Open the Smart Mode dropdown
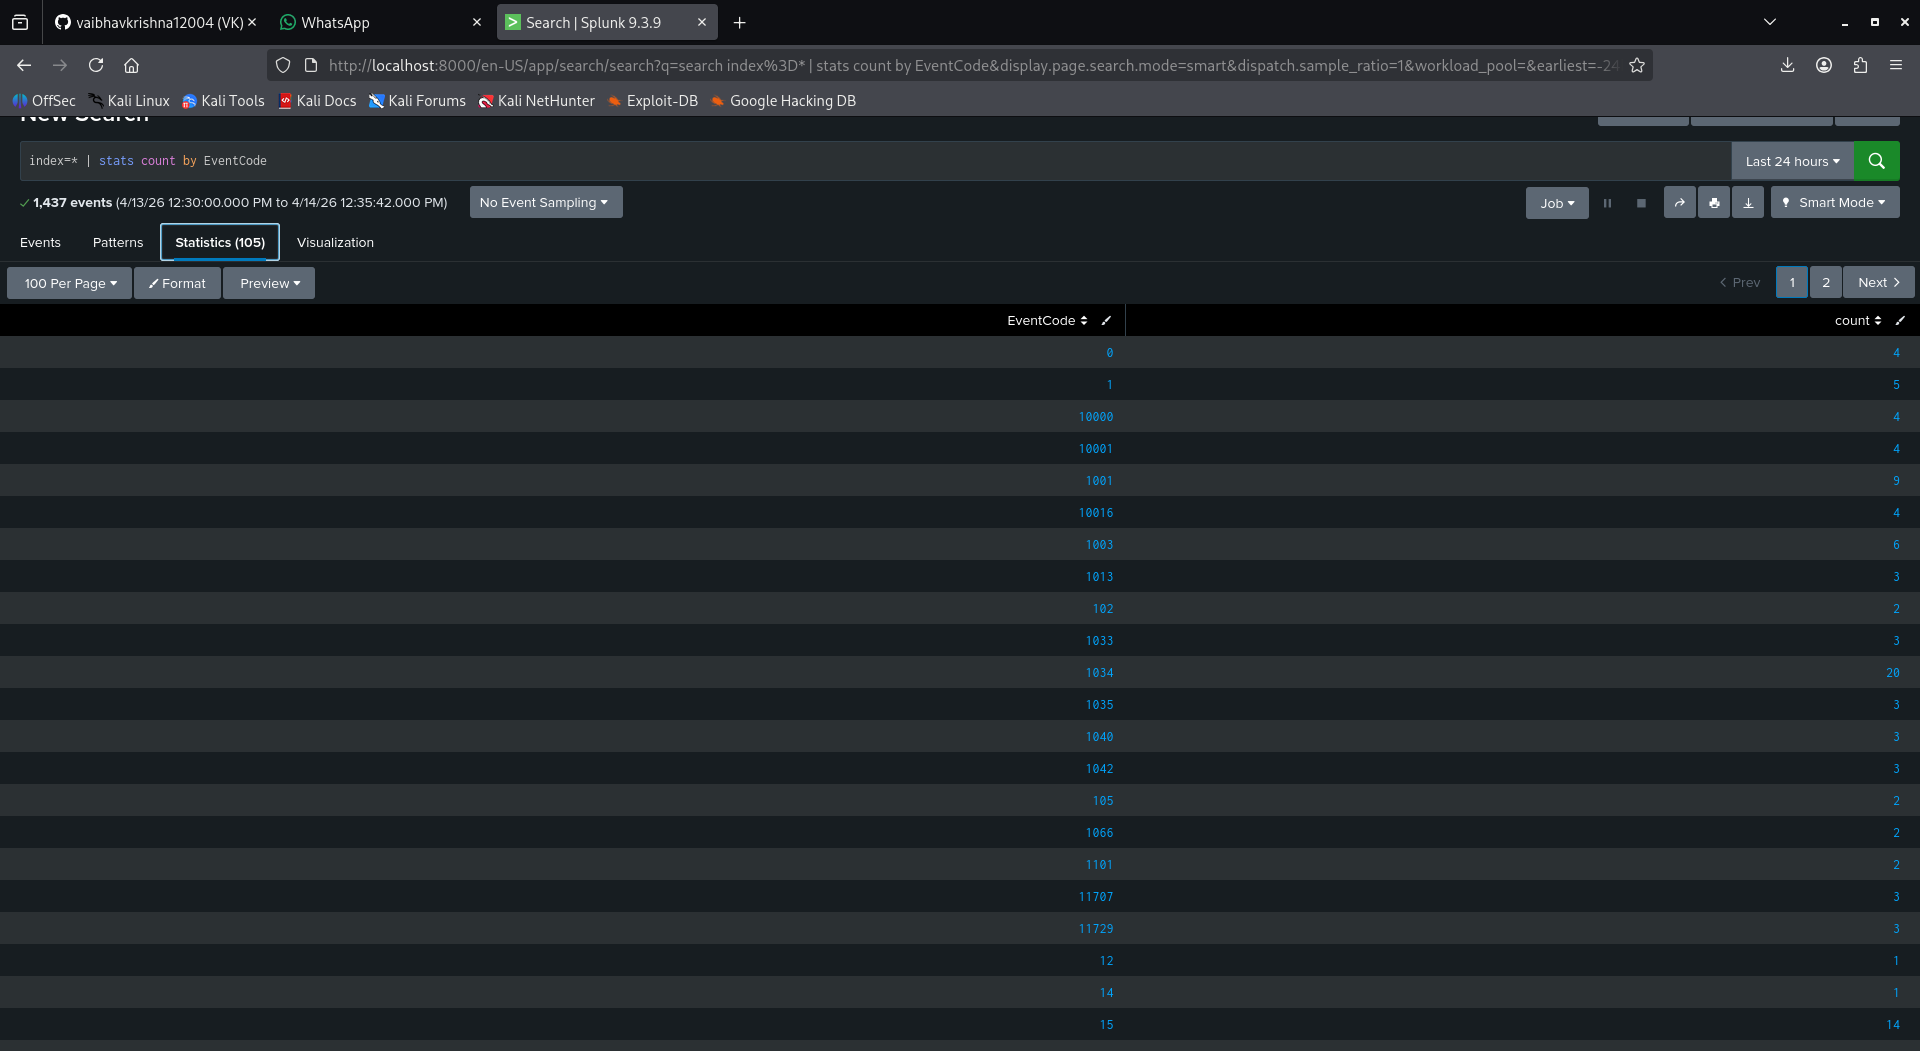Image resolution: width=1920 pixels, height=1051 pixels. [1834, 202]
